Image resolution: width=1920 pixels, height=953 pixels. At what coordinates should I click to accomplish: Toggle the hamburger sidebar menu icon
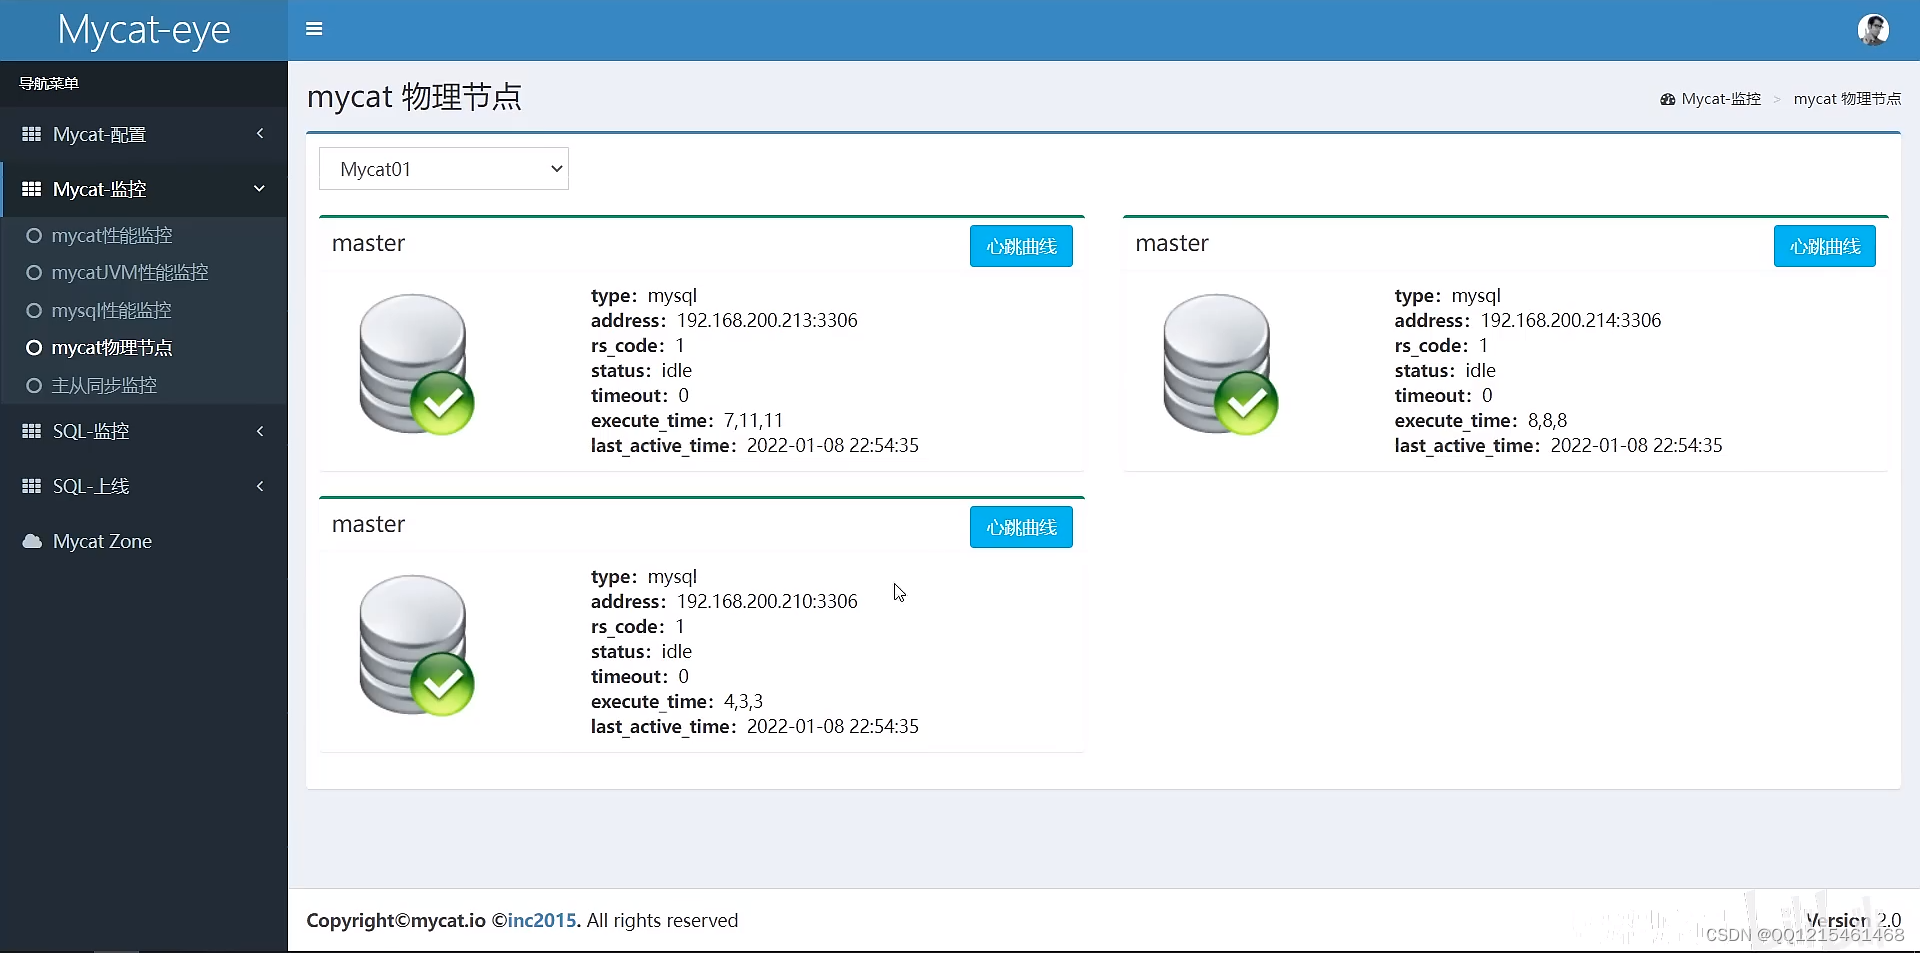(x=314, y=29)
